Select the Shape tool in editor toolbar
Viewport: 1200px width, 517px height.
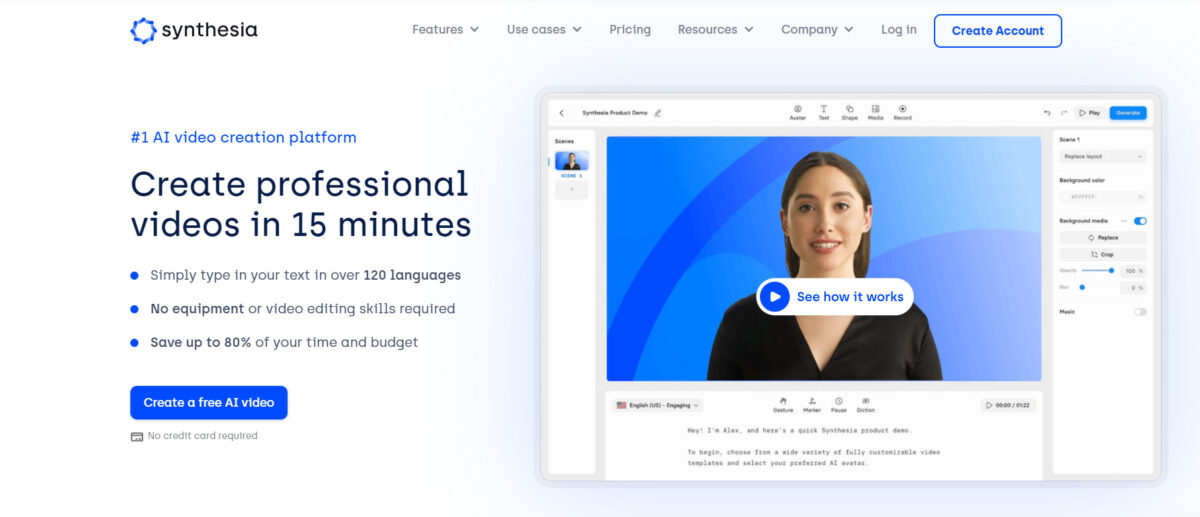tap(849, 112)
